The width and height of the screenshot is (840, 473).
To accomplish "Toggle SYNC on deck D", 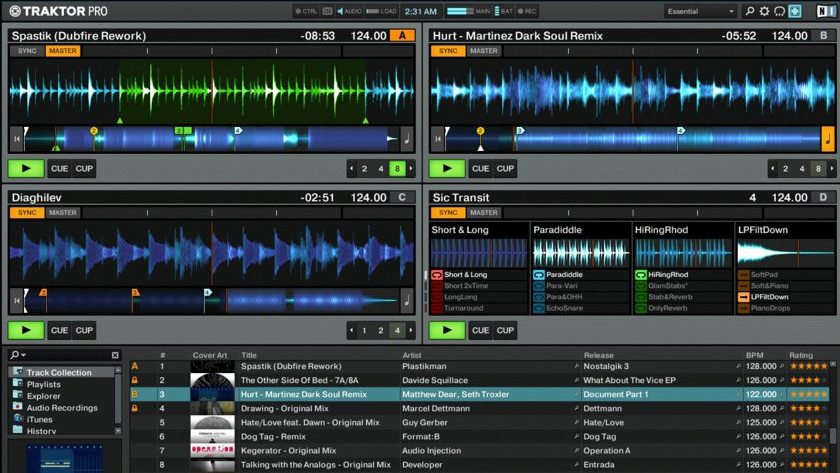I will click(448, 213).
